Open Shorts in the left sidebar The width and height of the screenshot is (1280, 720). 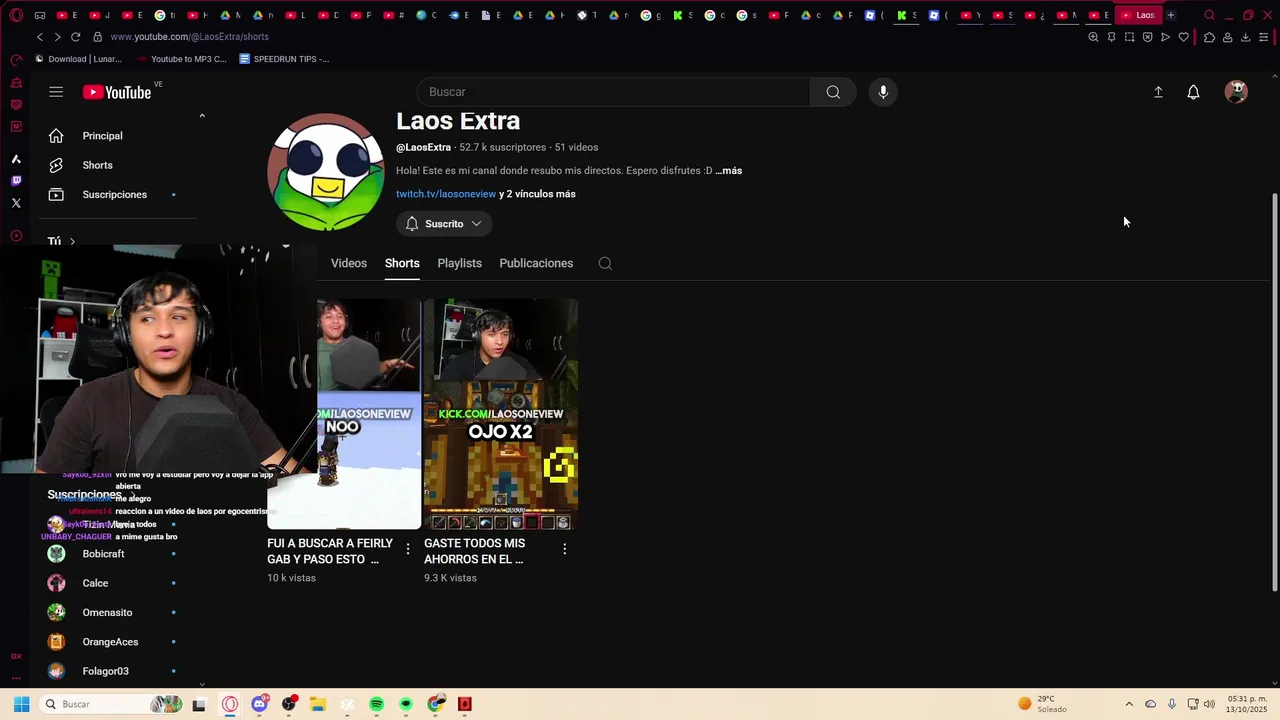click(x=117, y=165)
